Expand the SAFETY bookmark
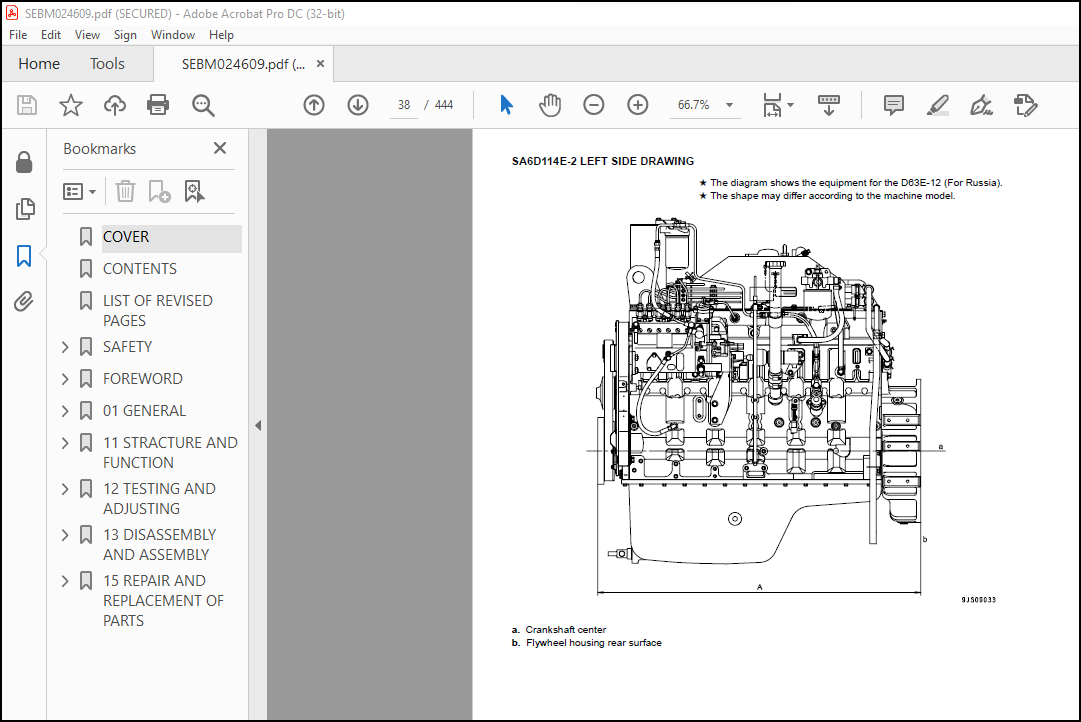The height and width of the screenshot is (722, 1081). tap(65, 347)
